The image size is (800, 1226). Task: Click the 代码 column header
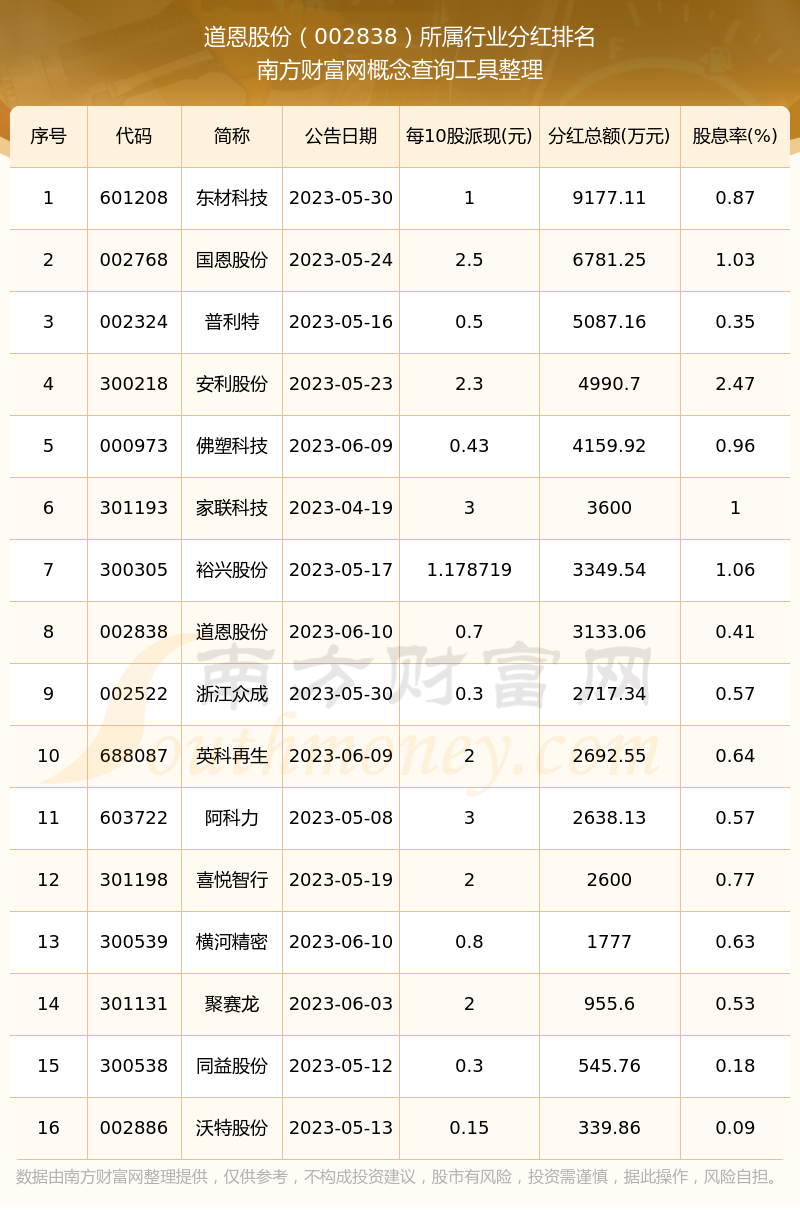[134, 136]
